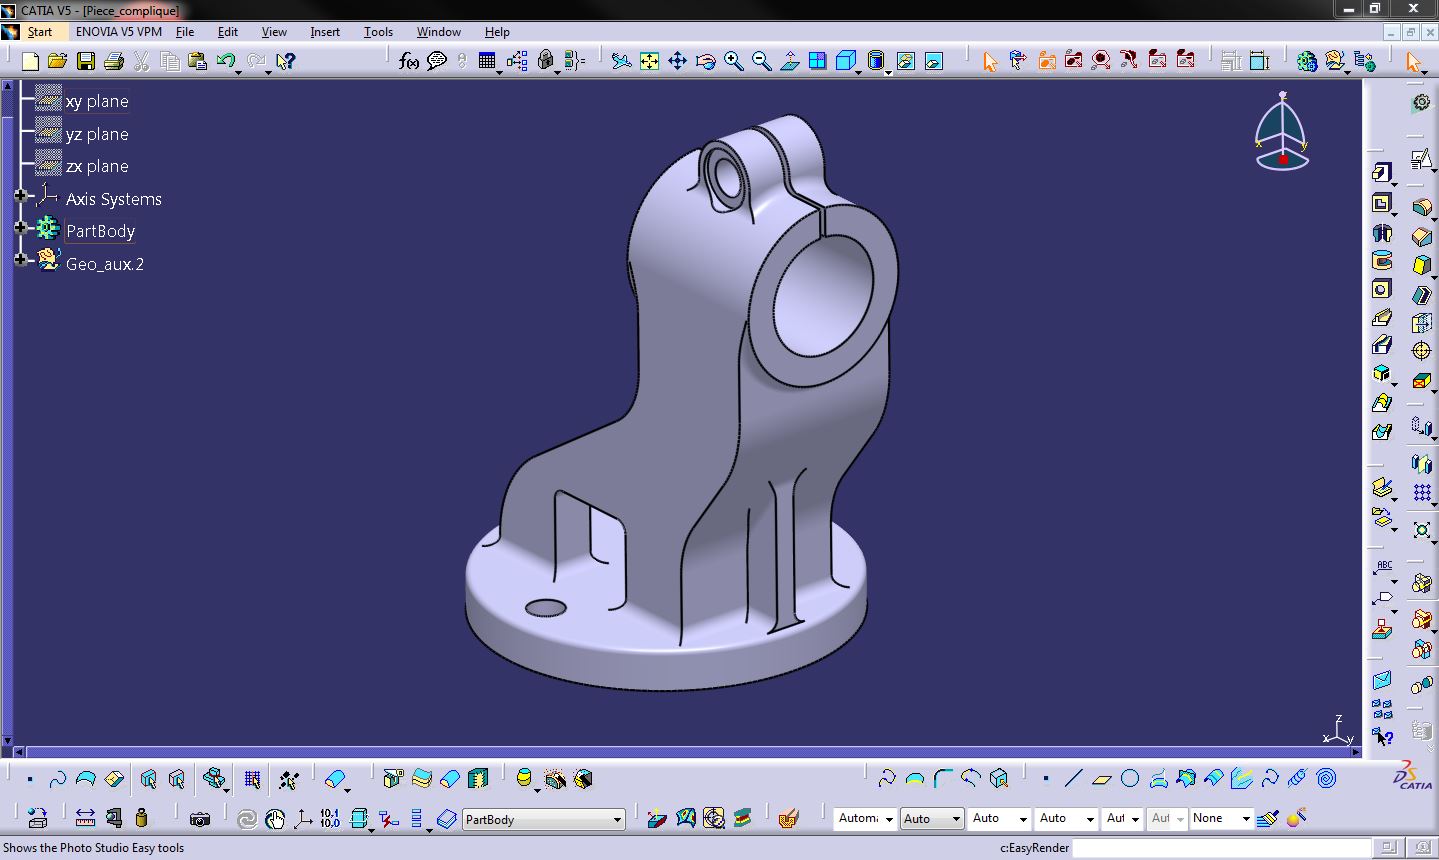Click the Spiral curve icon
1439x860 pixels.
[x=1326, y=779]
